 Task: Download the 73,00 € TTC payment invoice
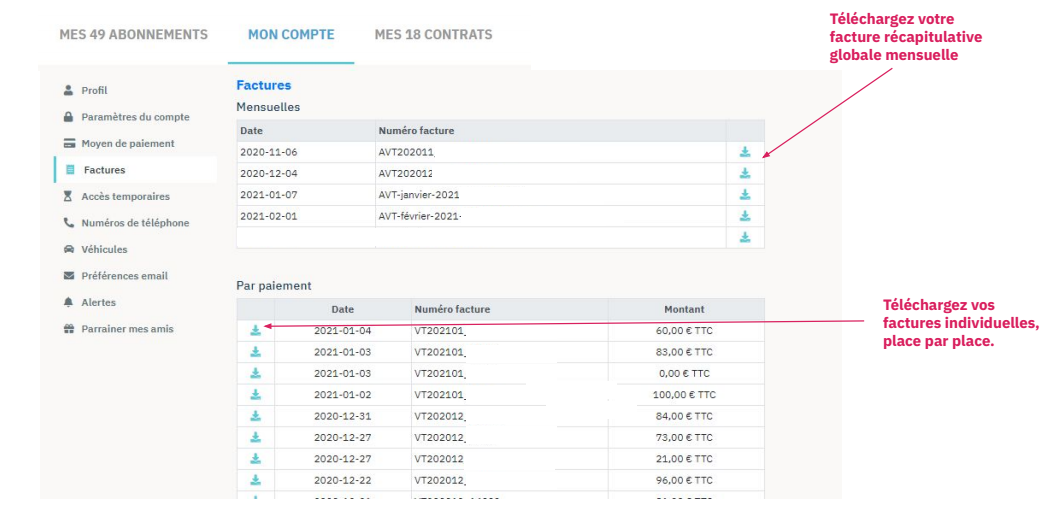click(256, 437)
